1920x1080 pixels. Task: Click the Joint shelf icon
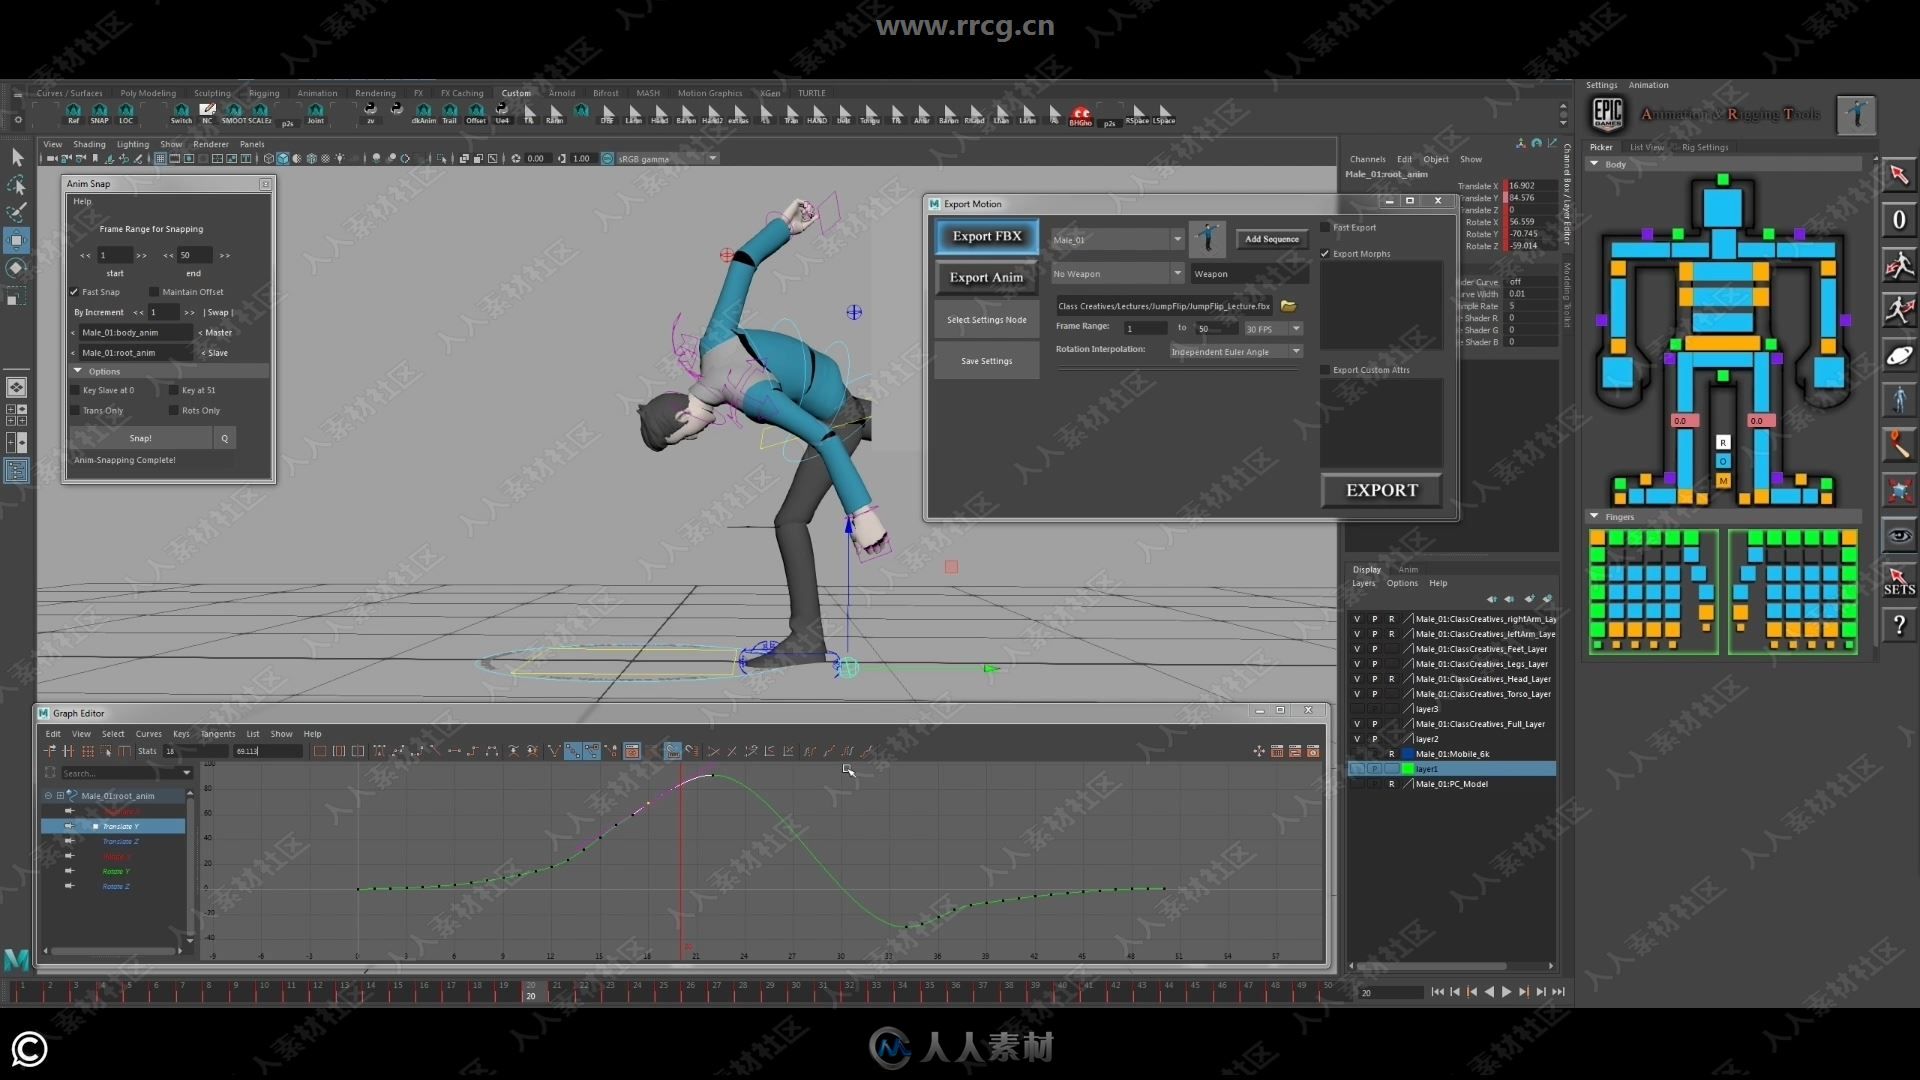[315, 113]
